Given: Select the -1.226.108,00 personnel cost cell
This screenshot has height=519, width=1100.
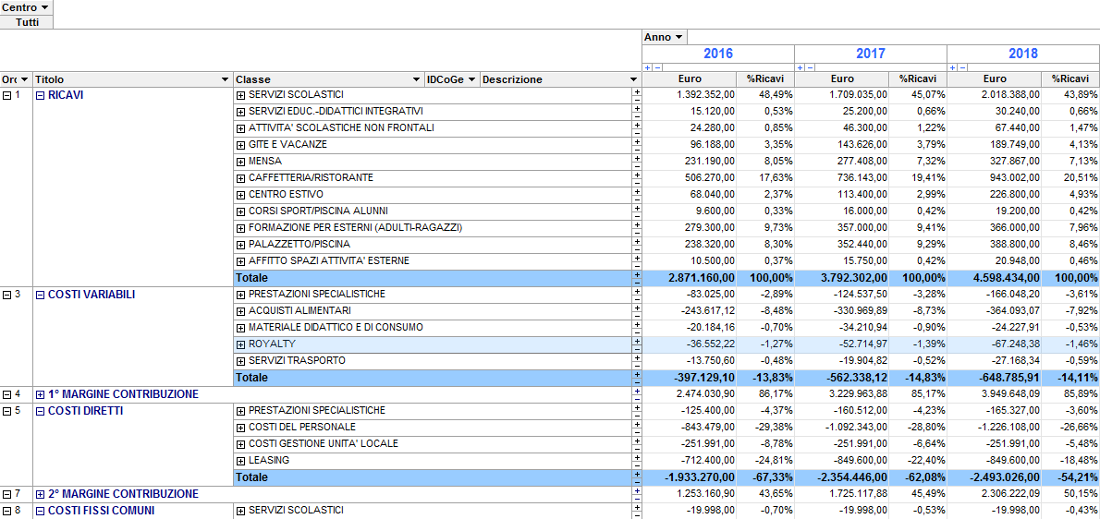Looking at the screenshot, I should pos(995,427).
